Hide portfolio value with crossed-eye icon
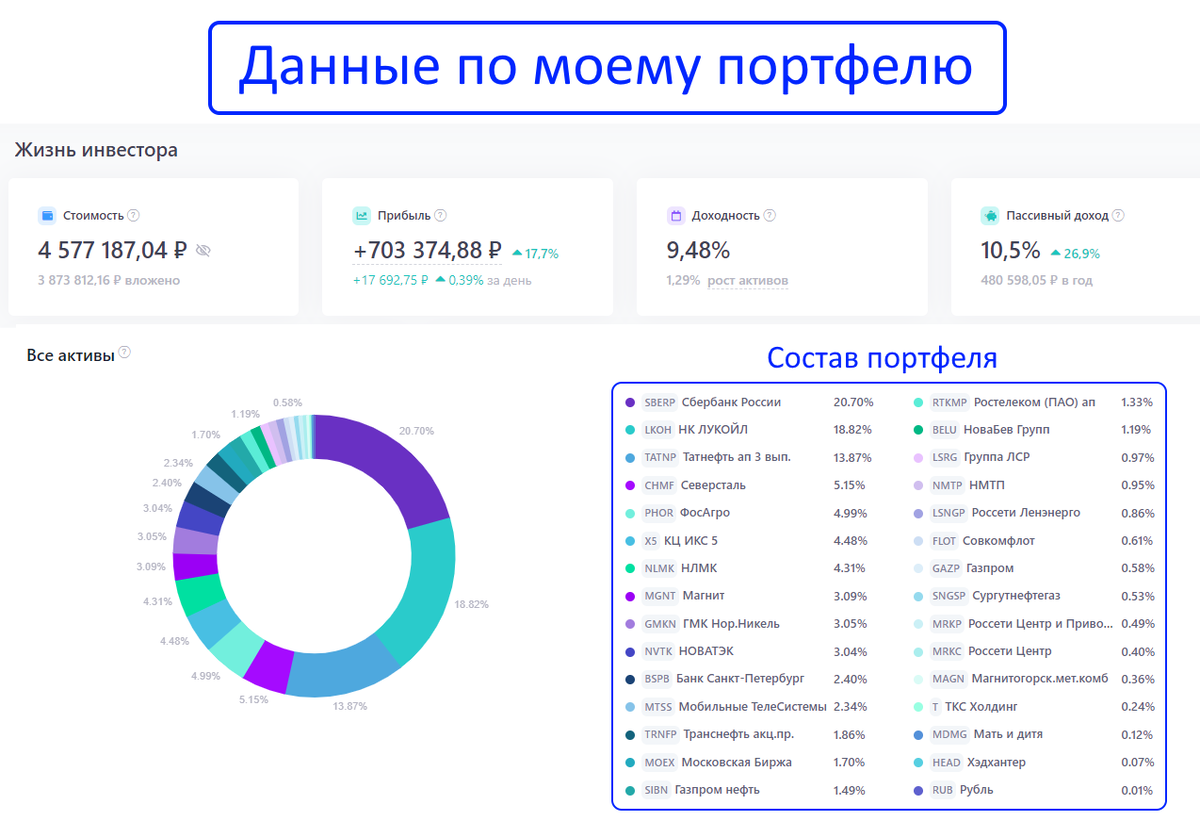This screenshot has width=1200, height=821. (203, 250)
